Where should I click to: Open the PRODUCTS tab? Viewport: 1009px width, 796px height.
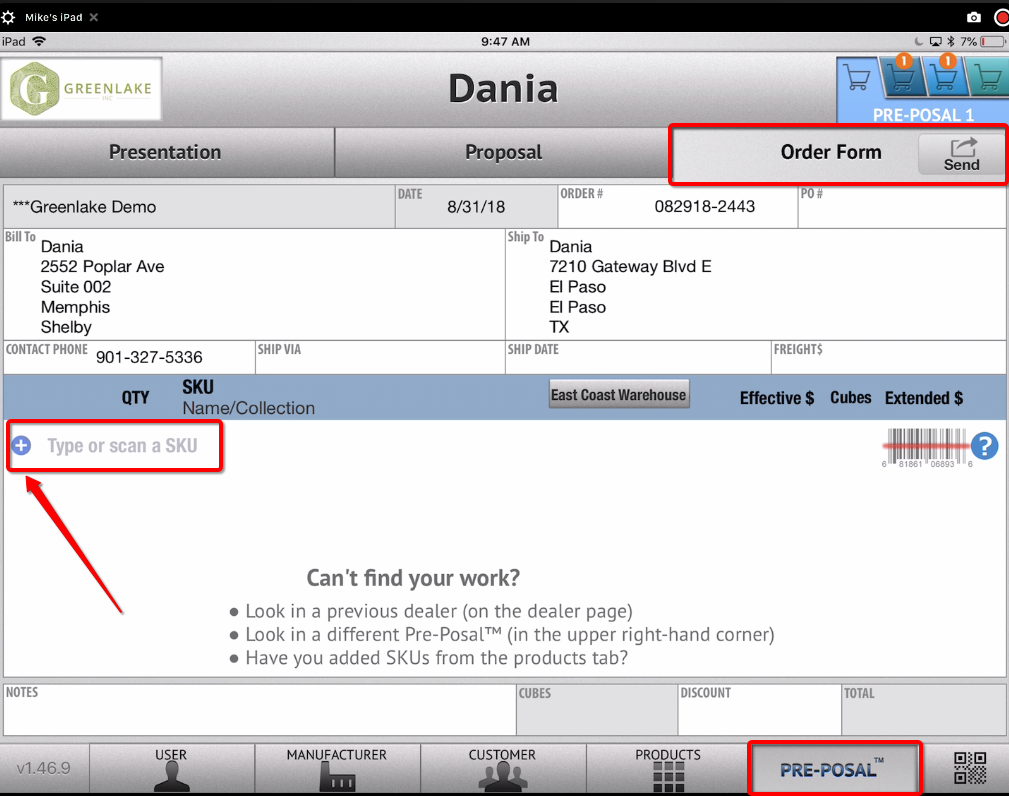pyautogui.click(x=668, y=769)
